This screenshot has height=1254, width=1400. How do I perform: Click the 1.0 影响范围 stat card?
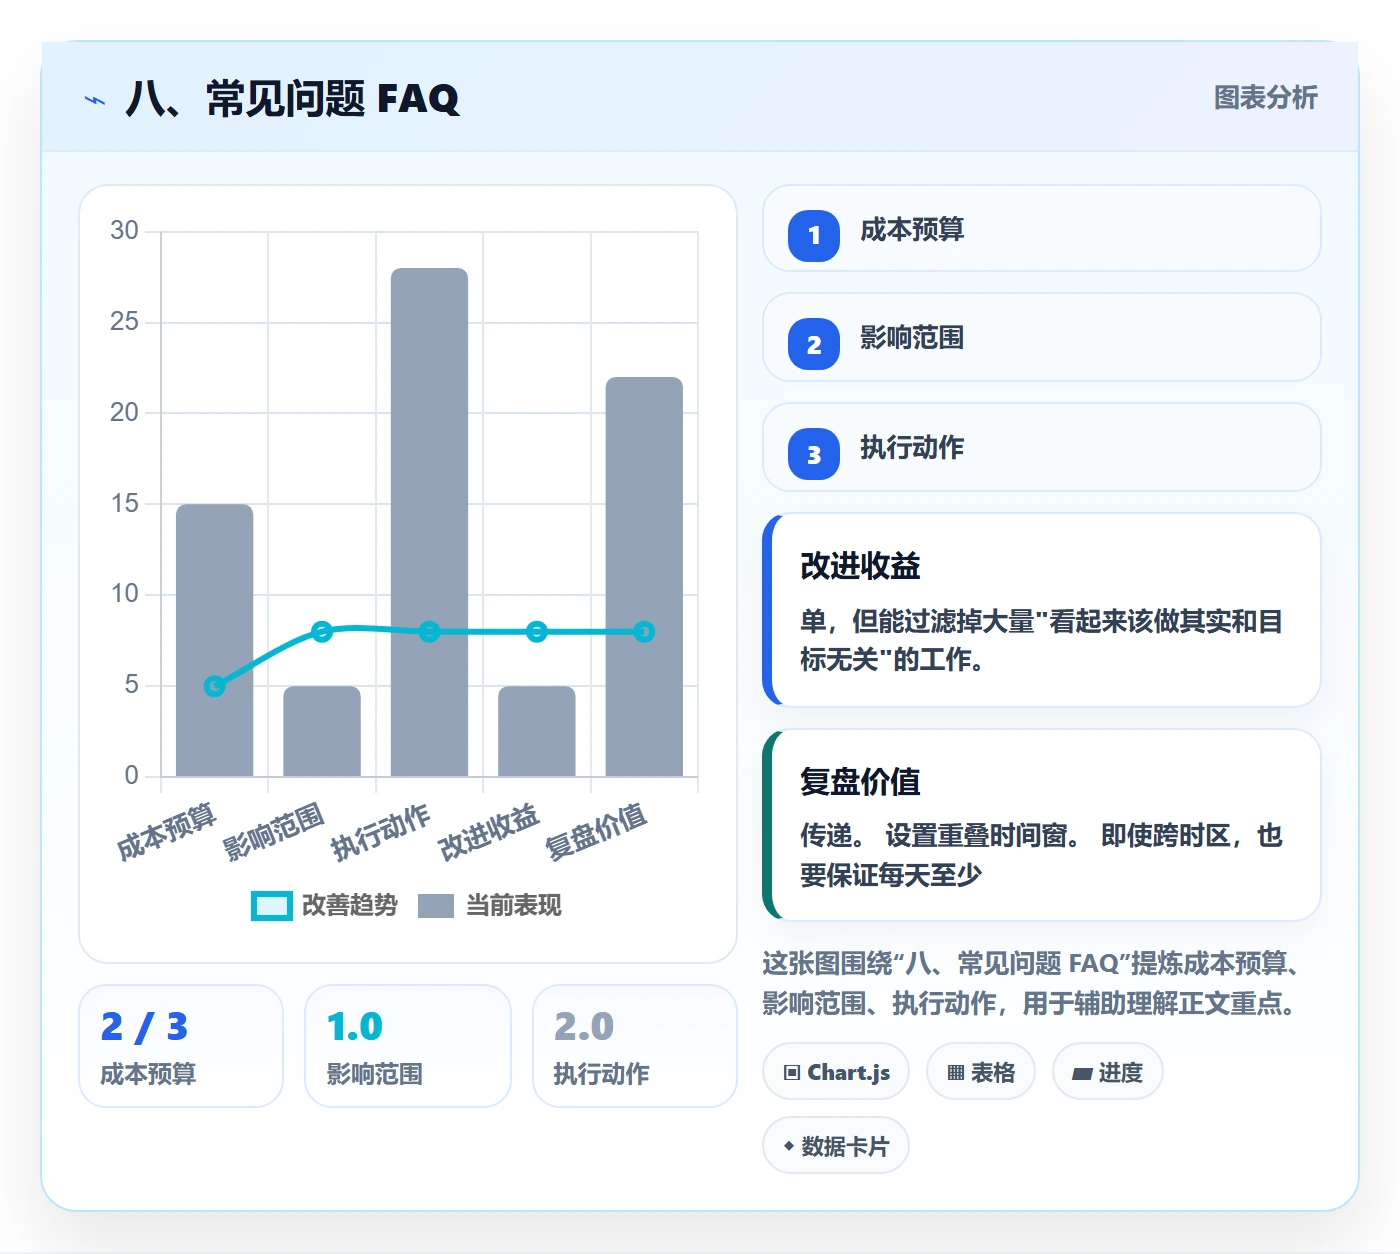click(408, 1046)
